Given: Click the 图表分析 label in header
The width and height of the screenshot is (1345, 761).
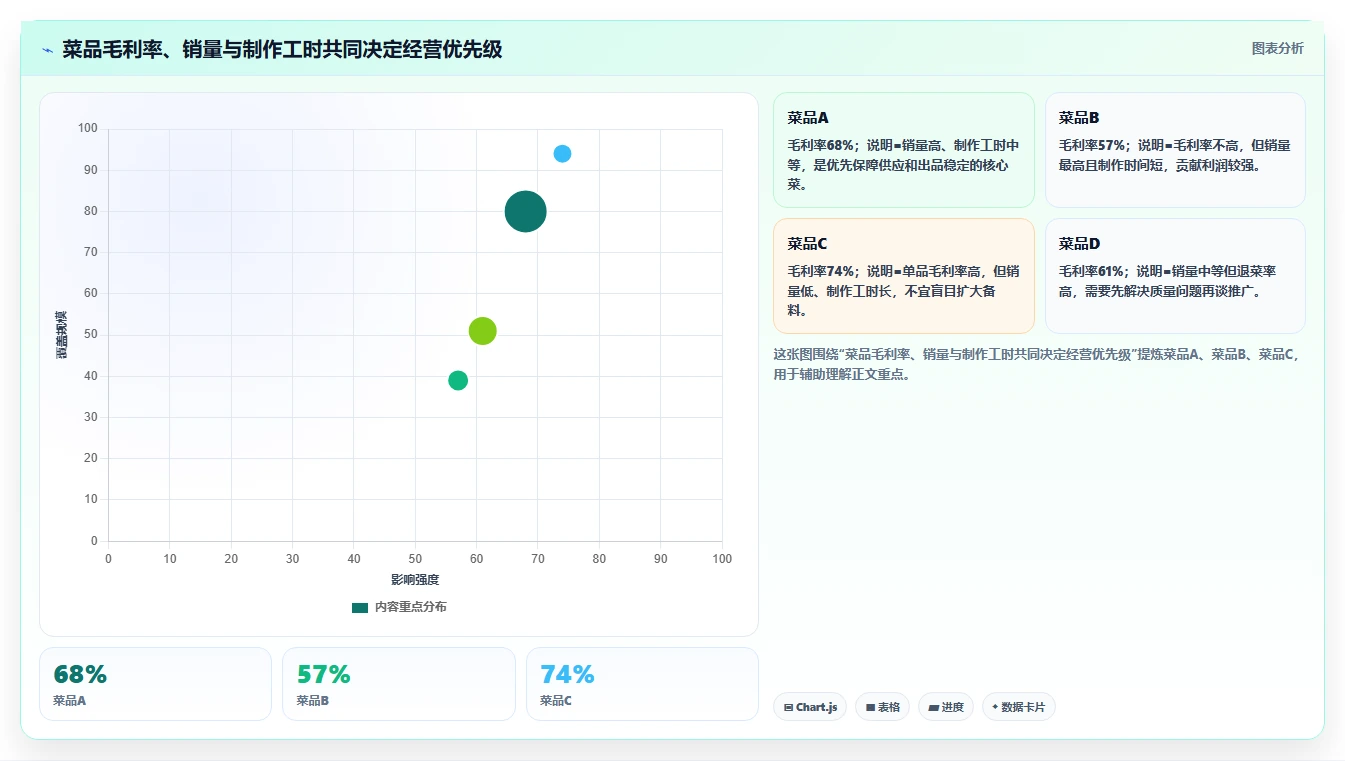Looking at the screenshot, I should (x=1277, y=48).
